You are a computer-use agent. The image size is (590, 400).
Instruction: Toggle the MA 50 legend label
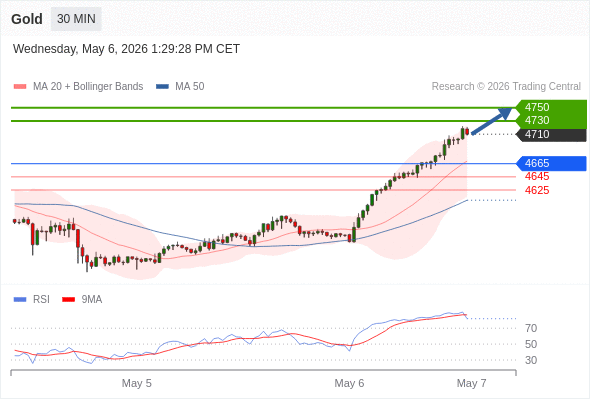190,87
